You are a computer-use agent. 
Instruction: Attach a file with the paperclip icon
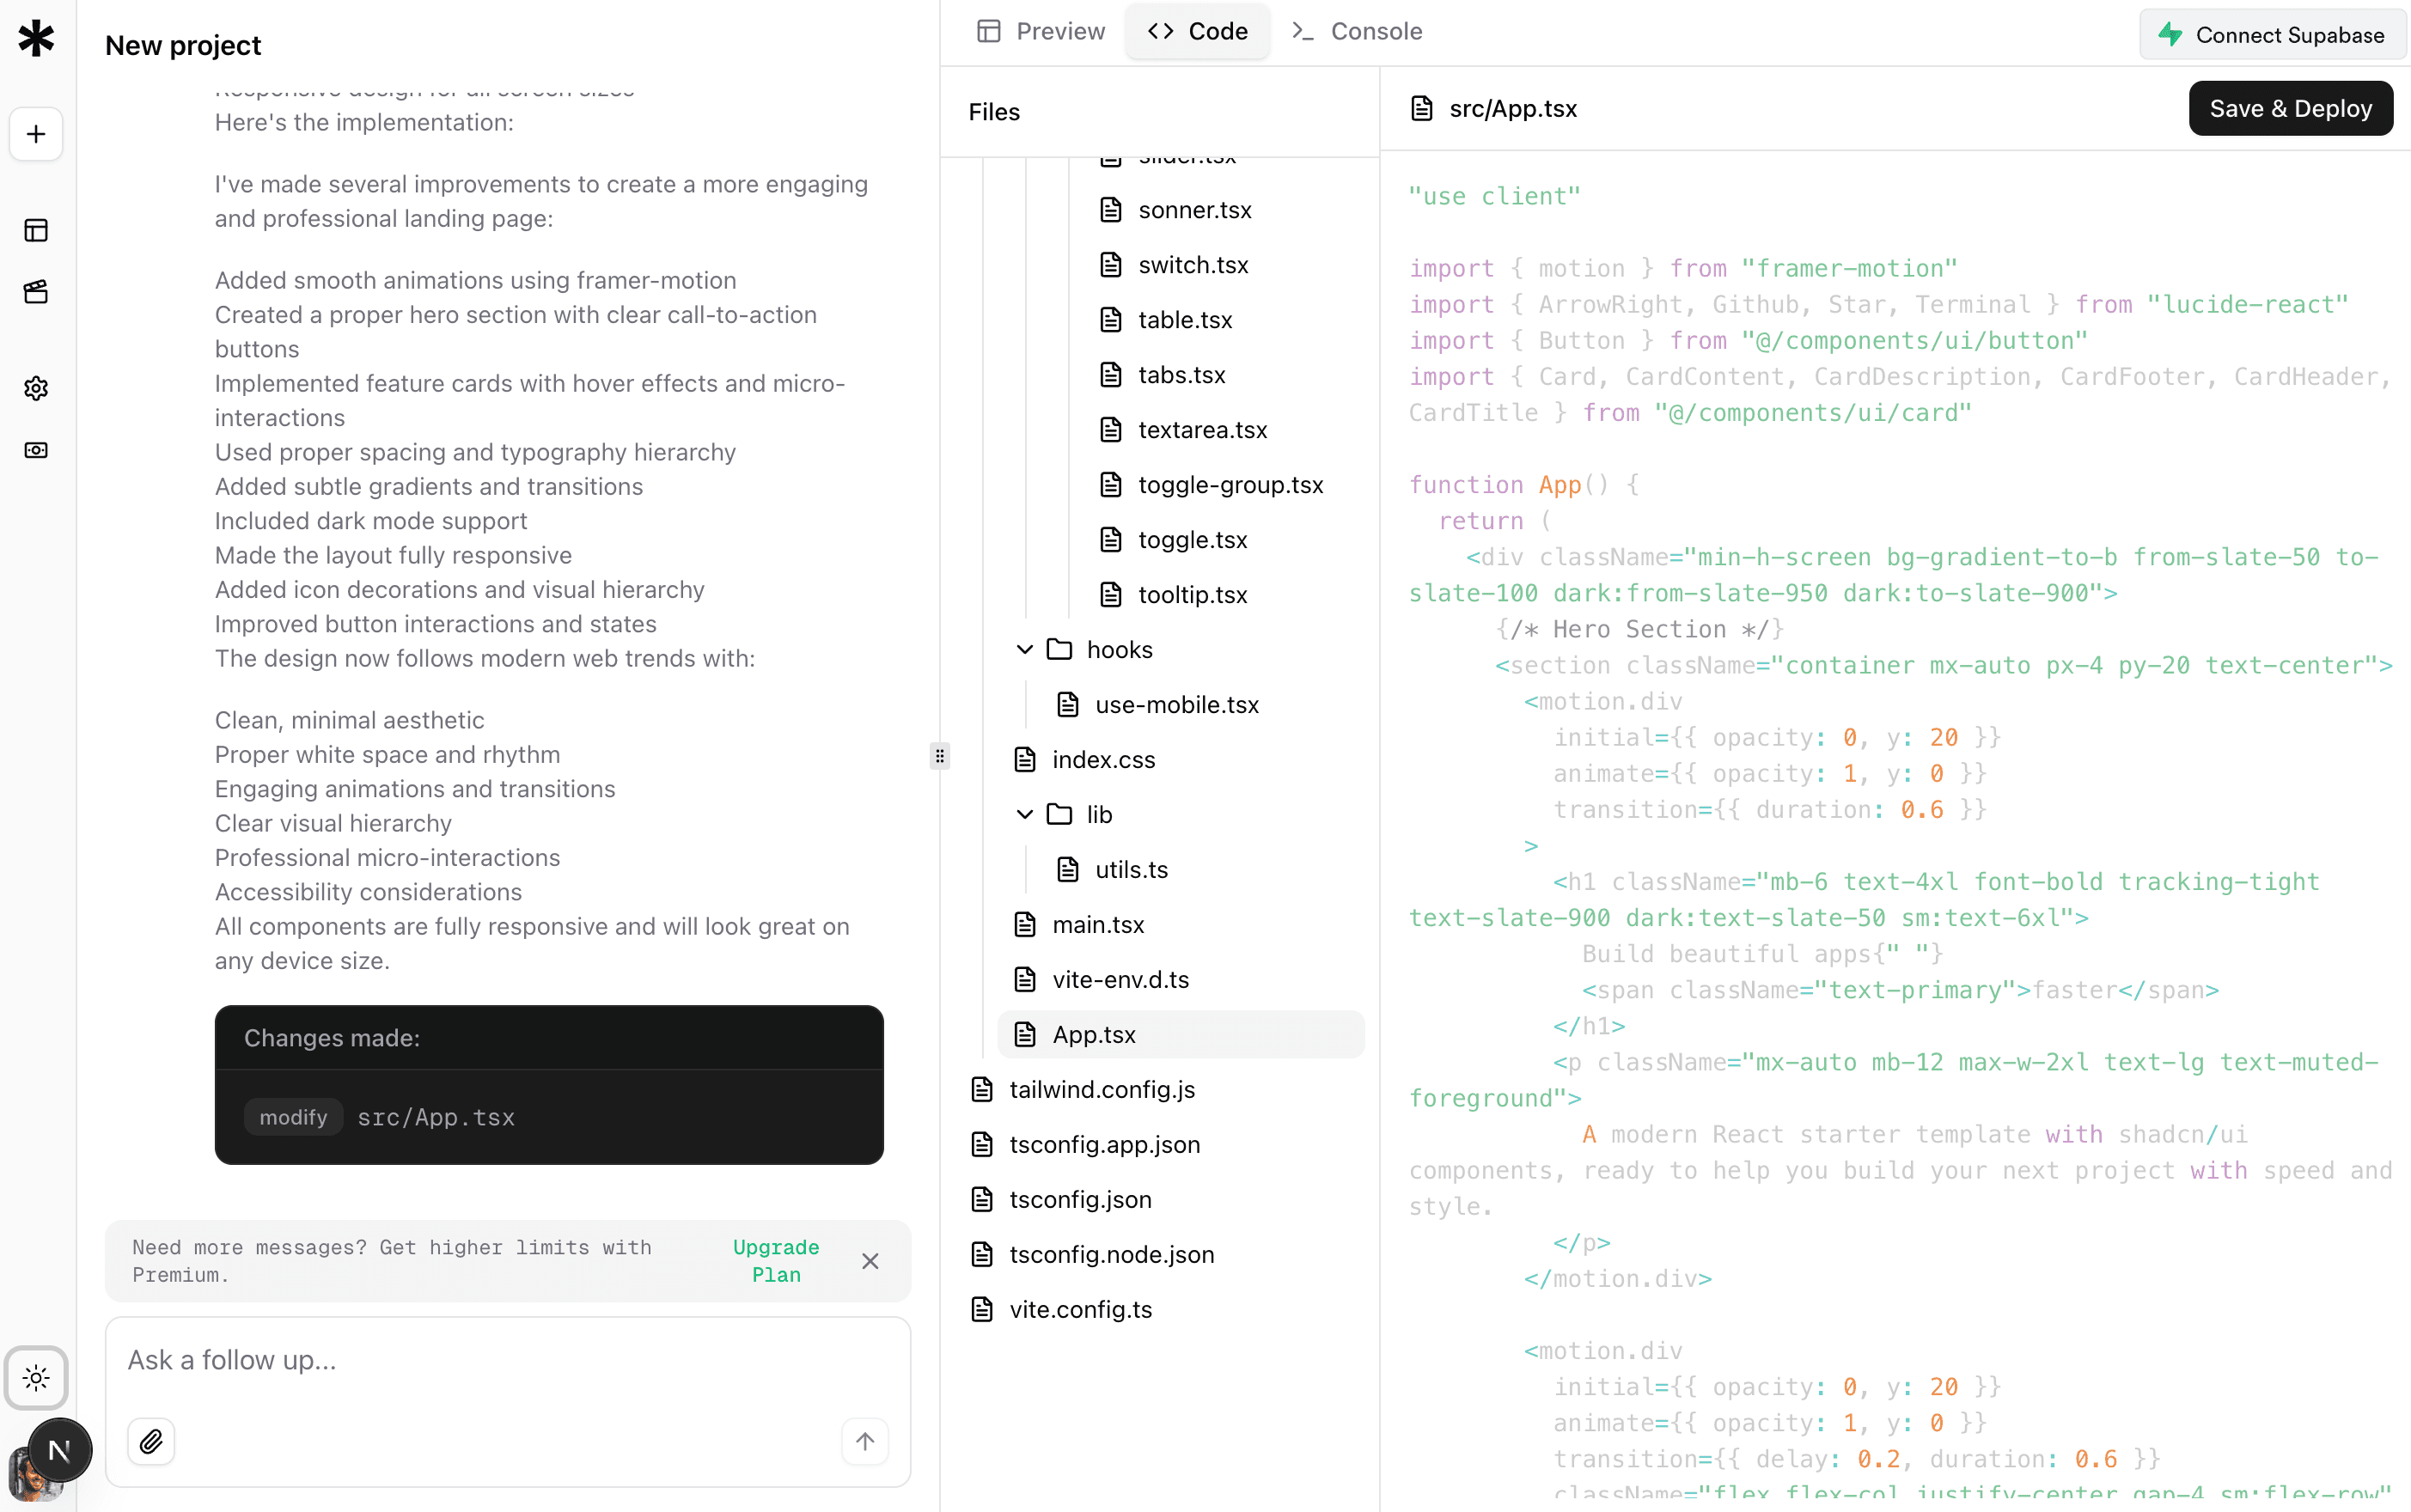tap(151, 1441)
